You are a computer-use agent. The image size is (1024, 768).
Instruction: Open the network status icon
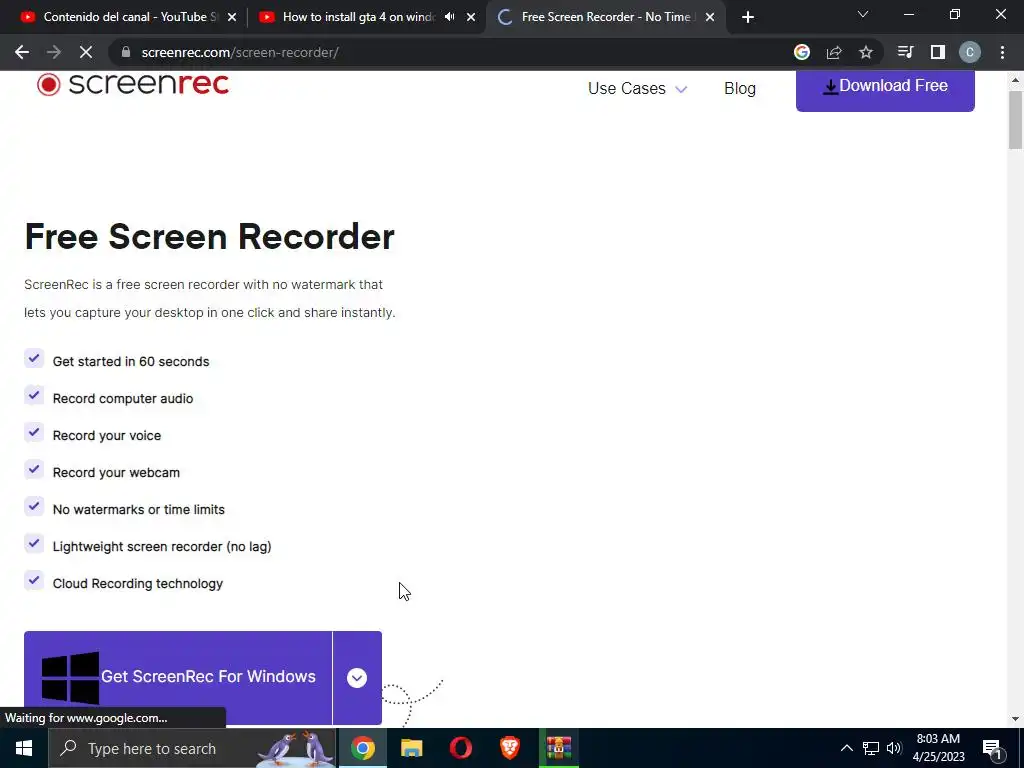pyautogui.click(x=871, y=748)
